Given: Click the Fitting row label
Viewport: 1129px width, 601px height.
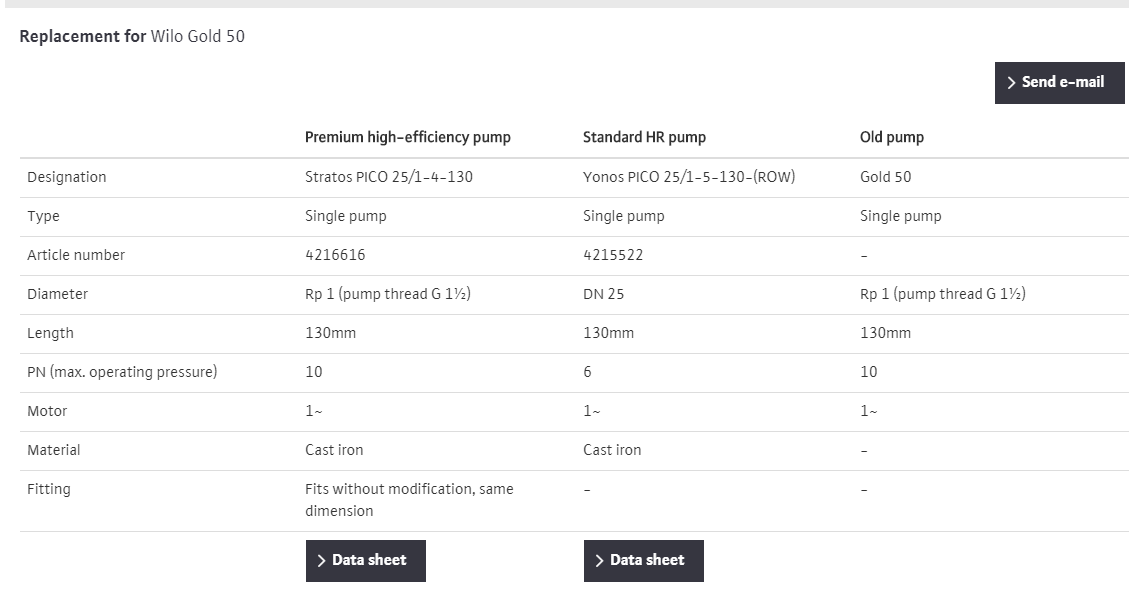Looking at the screenshot, I should tap(49, 489).
